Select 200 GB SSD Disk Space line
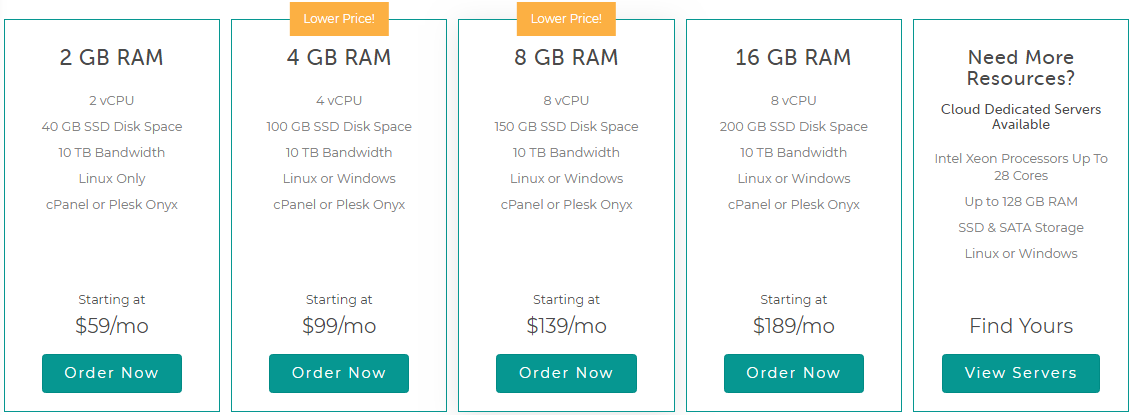 click(793, 126)
